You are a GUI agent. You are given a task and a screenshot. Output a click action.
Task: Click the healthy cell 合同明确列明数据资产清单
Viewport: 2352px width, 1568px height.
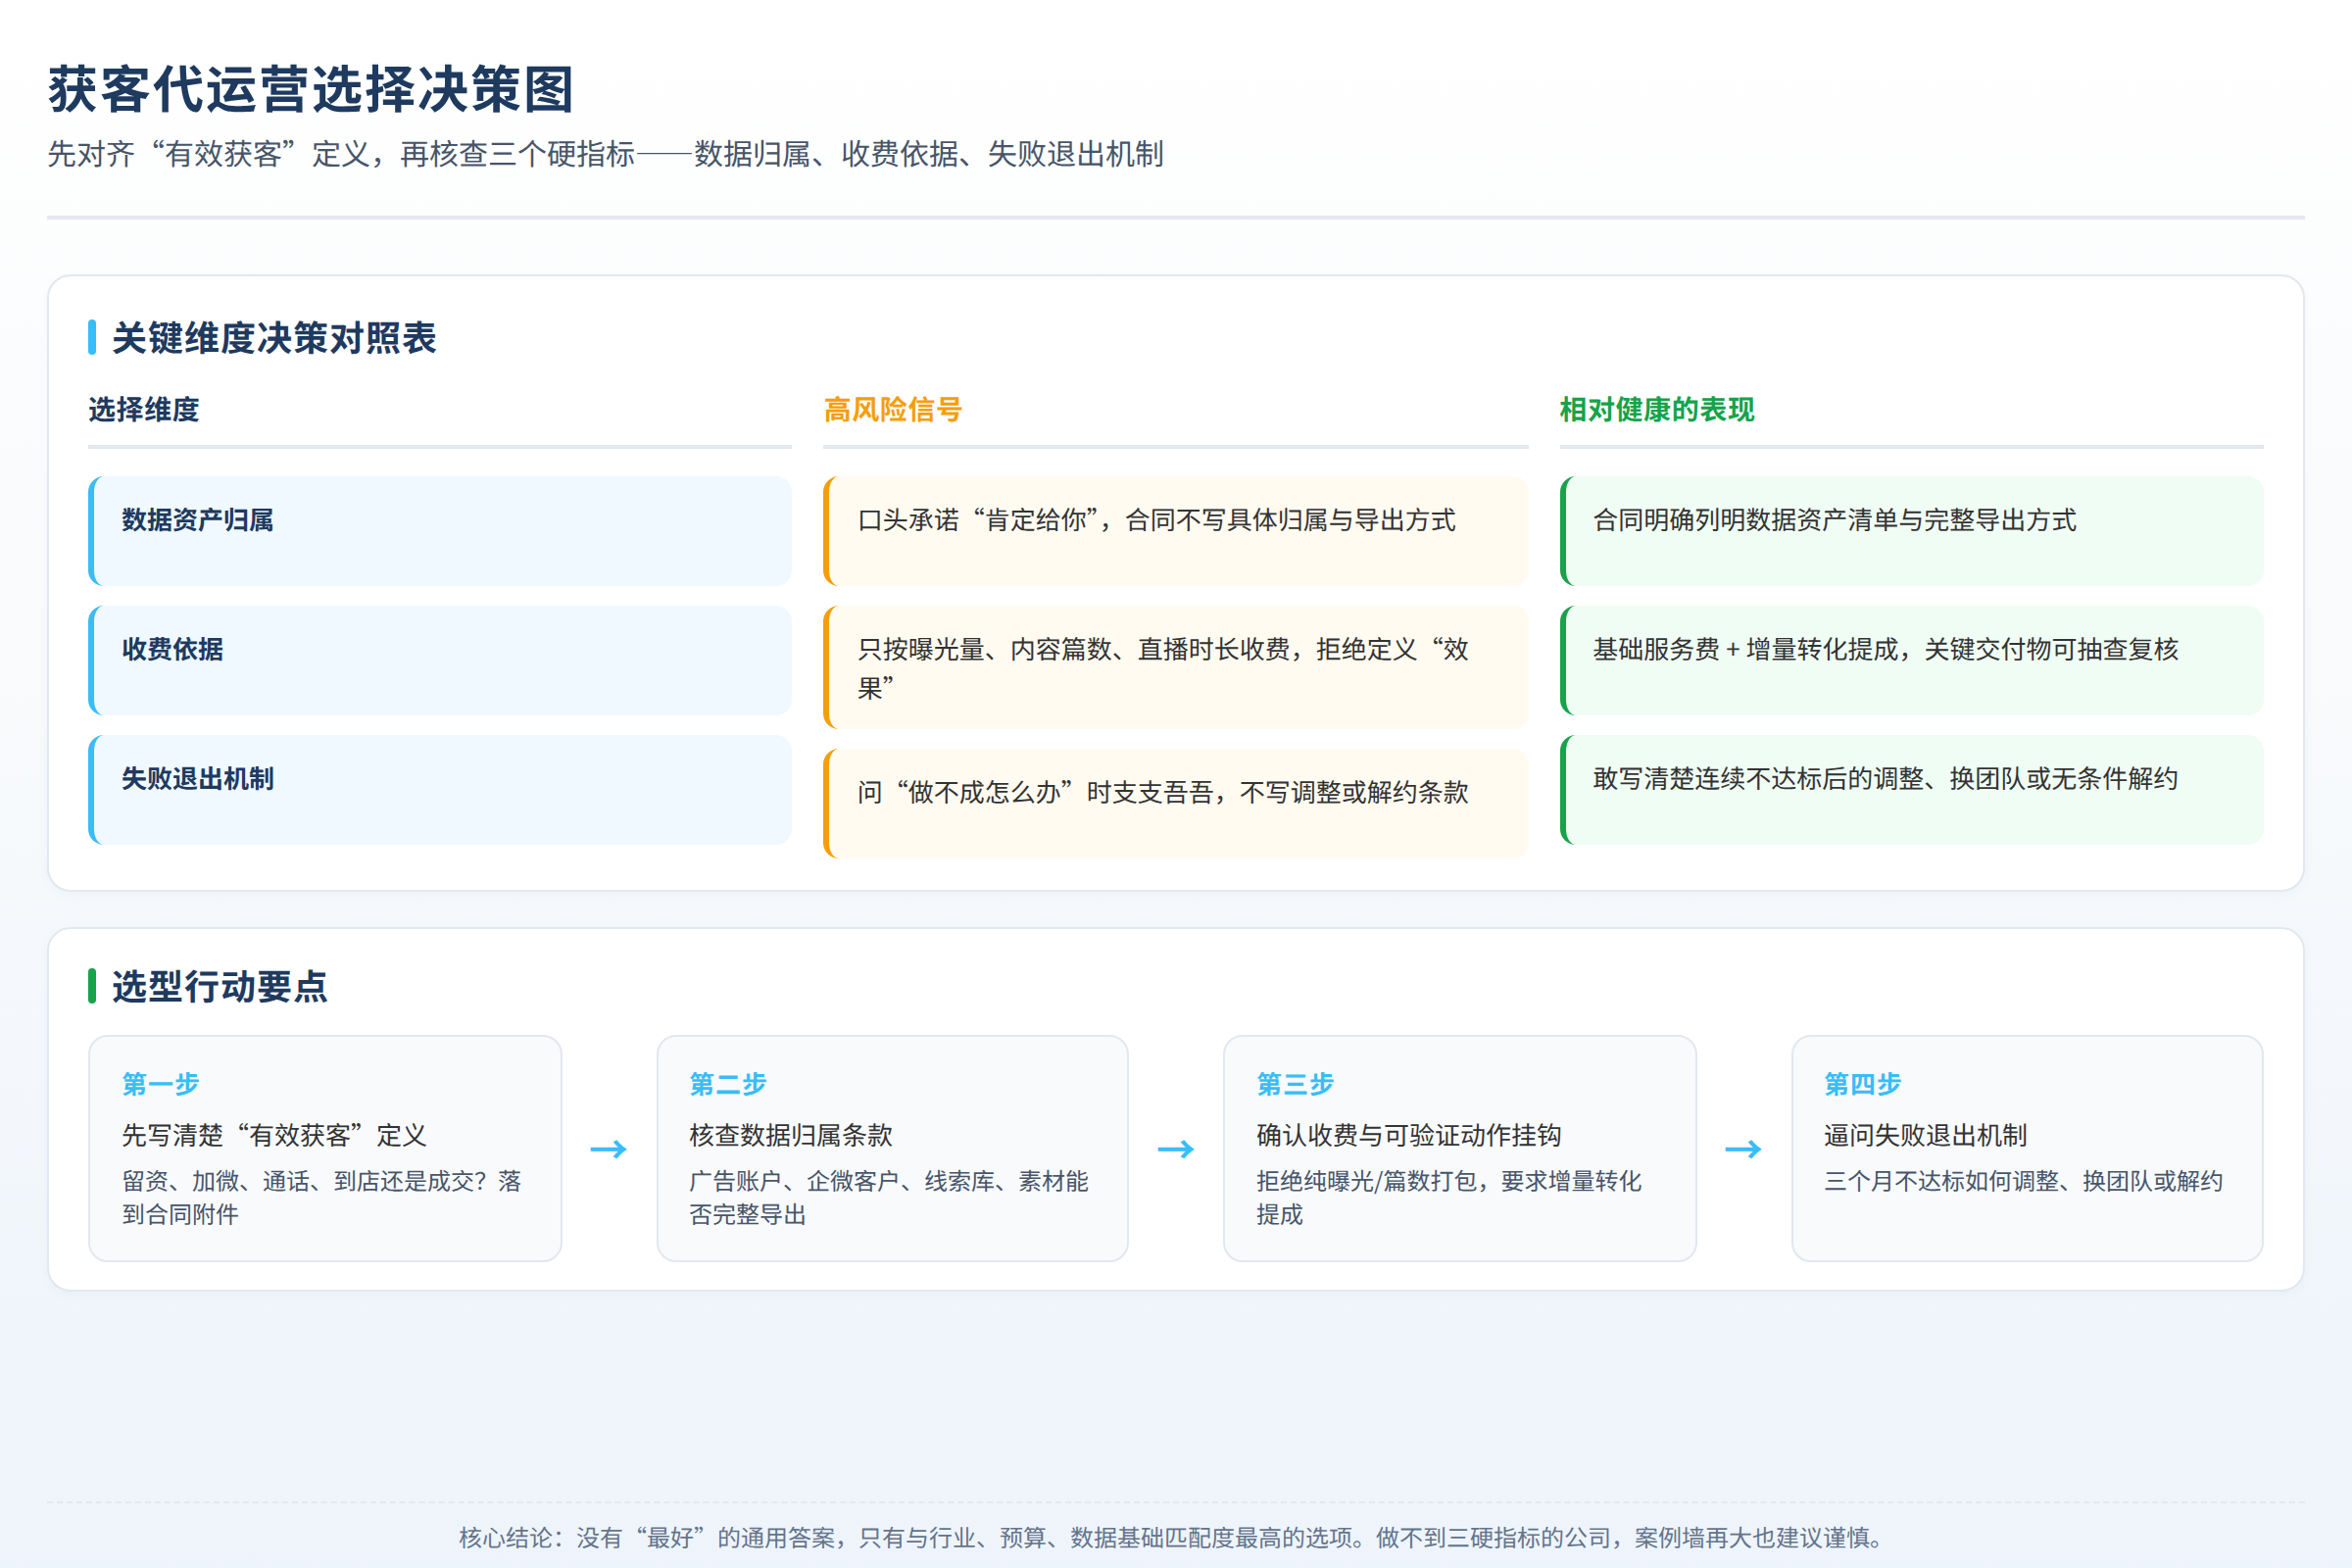[x=1912, y=531]
